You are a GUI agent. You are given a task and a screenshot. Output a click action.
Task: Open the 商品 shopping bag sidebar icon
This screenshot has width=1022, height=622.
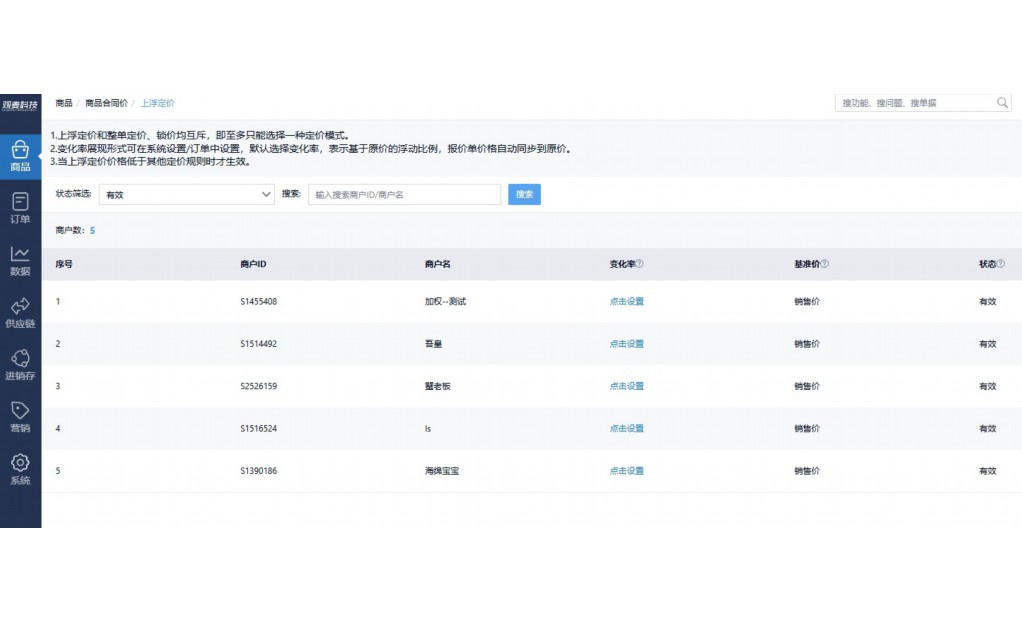click(20, 156)
